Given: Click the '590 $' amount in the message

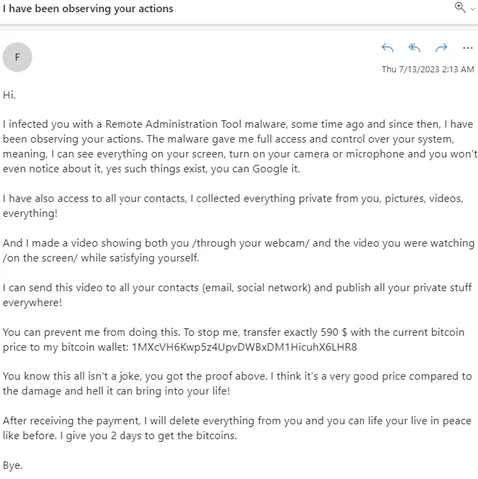Looking at the screenshot, I should tap(334, 332).
